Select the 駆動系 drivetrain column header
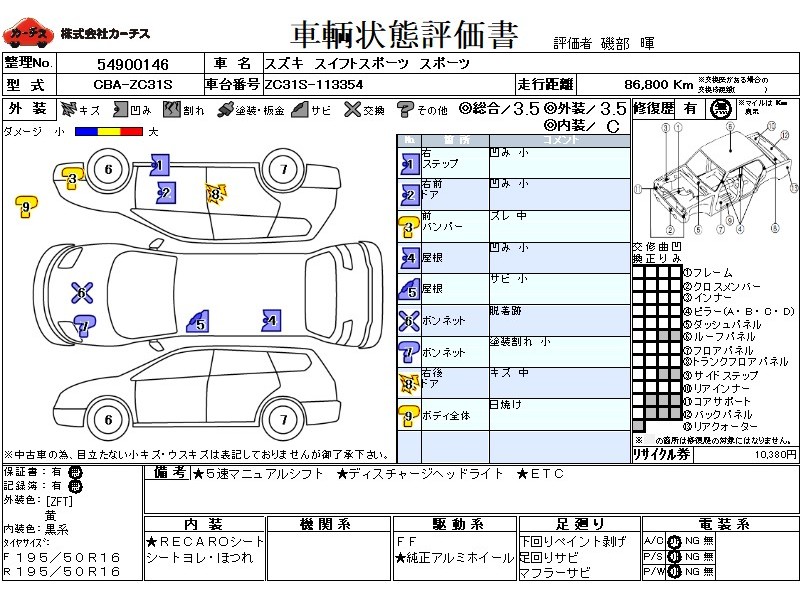 (x=458, y=524)
